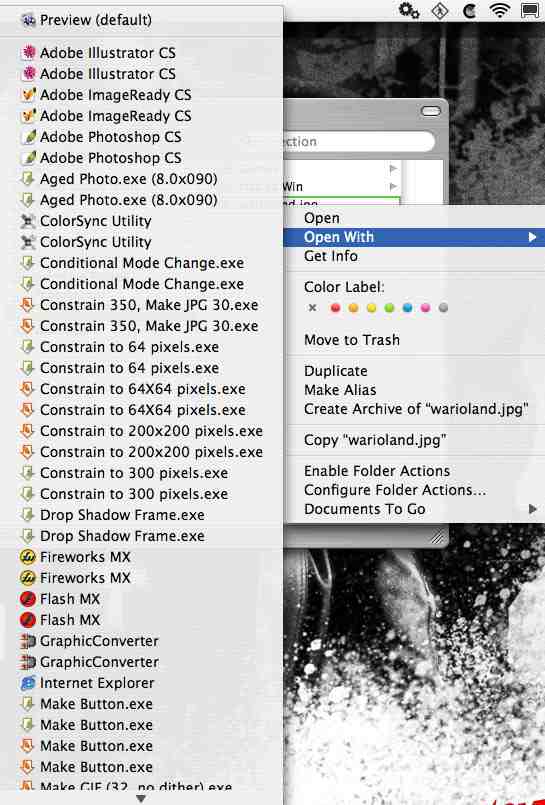This screenshot has width=545, height=805.
Task: Expand the Open With submenu arrow
Action: pyautogui.click(x=532, y=237)
